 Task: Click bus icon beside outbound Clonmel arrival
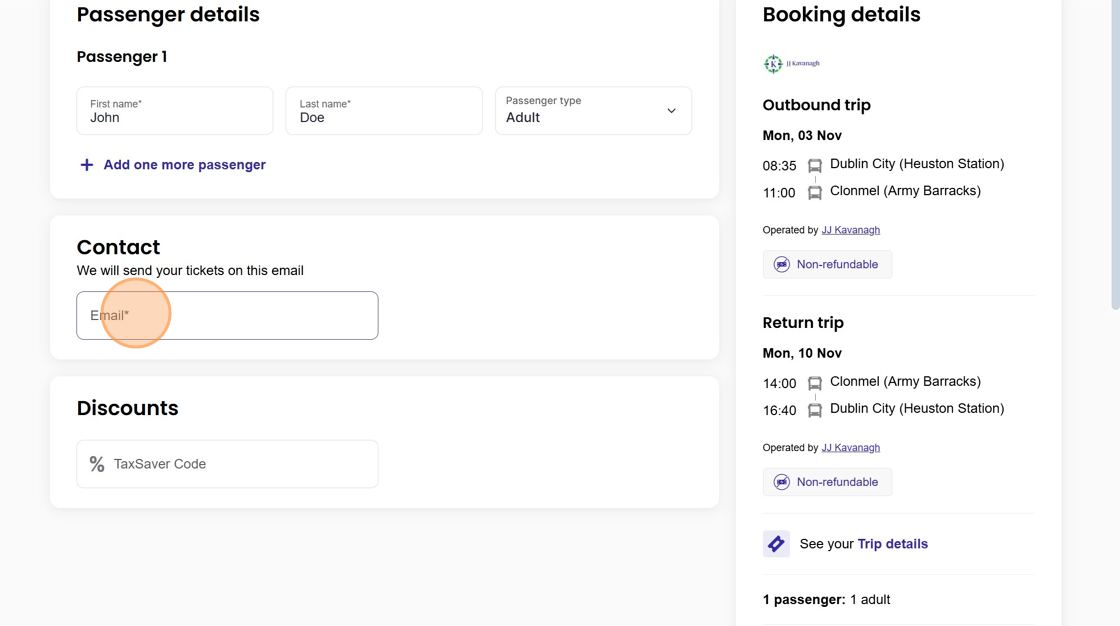click(x=815, y=192)
